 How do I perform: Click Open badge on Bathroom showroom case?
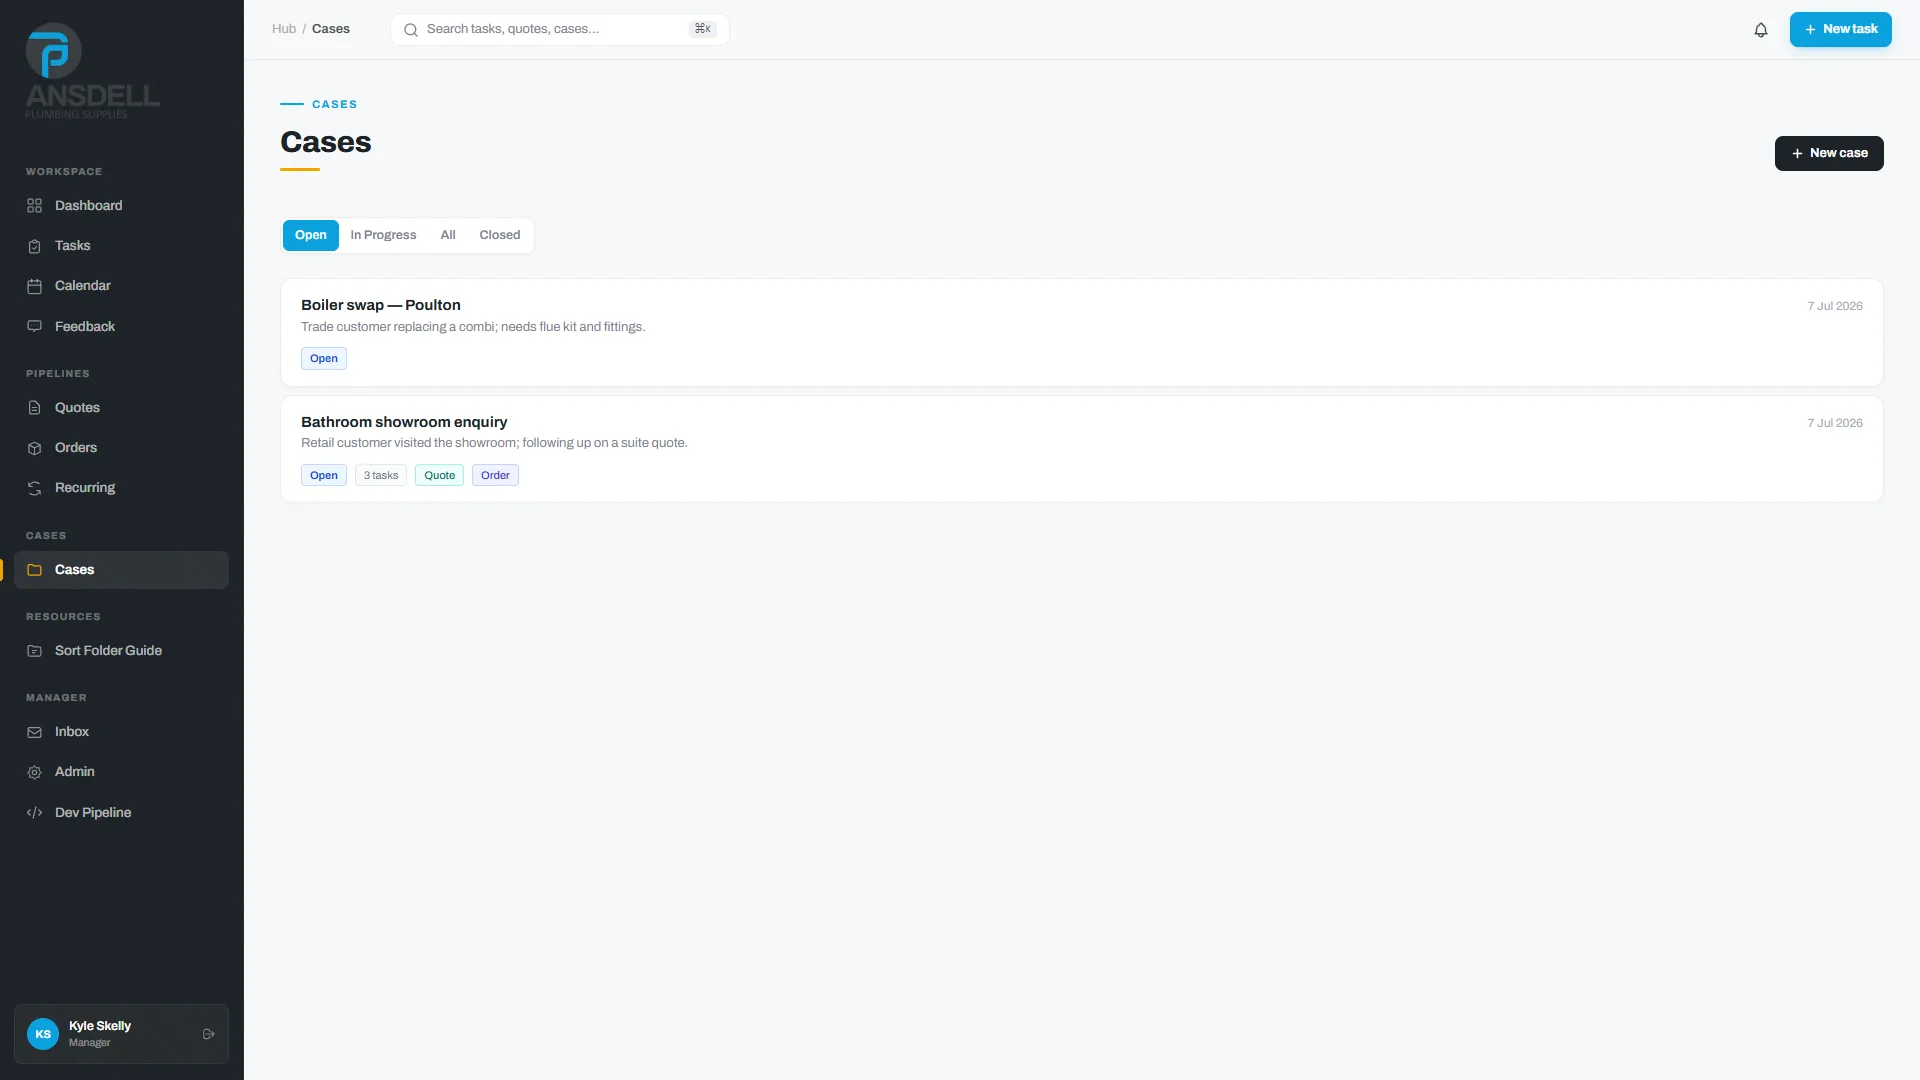point(324,475)
